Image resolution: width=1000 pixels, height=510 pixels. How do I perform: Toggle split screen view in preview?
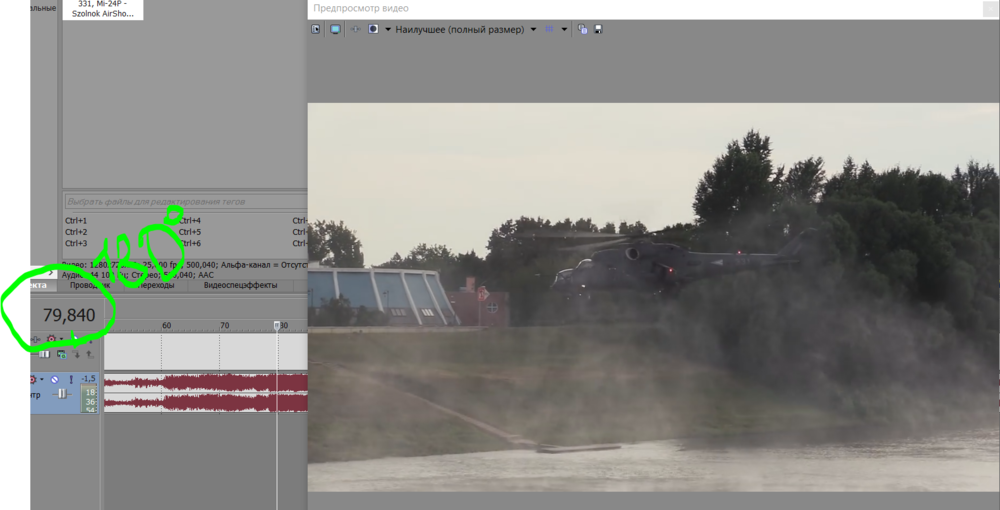pyautogui.click(x=374, y=29)
